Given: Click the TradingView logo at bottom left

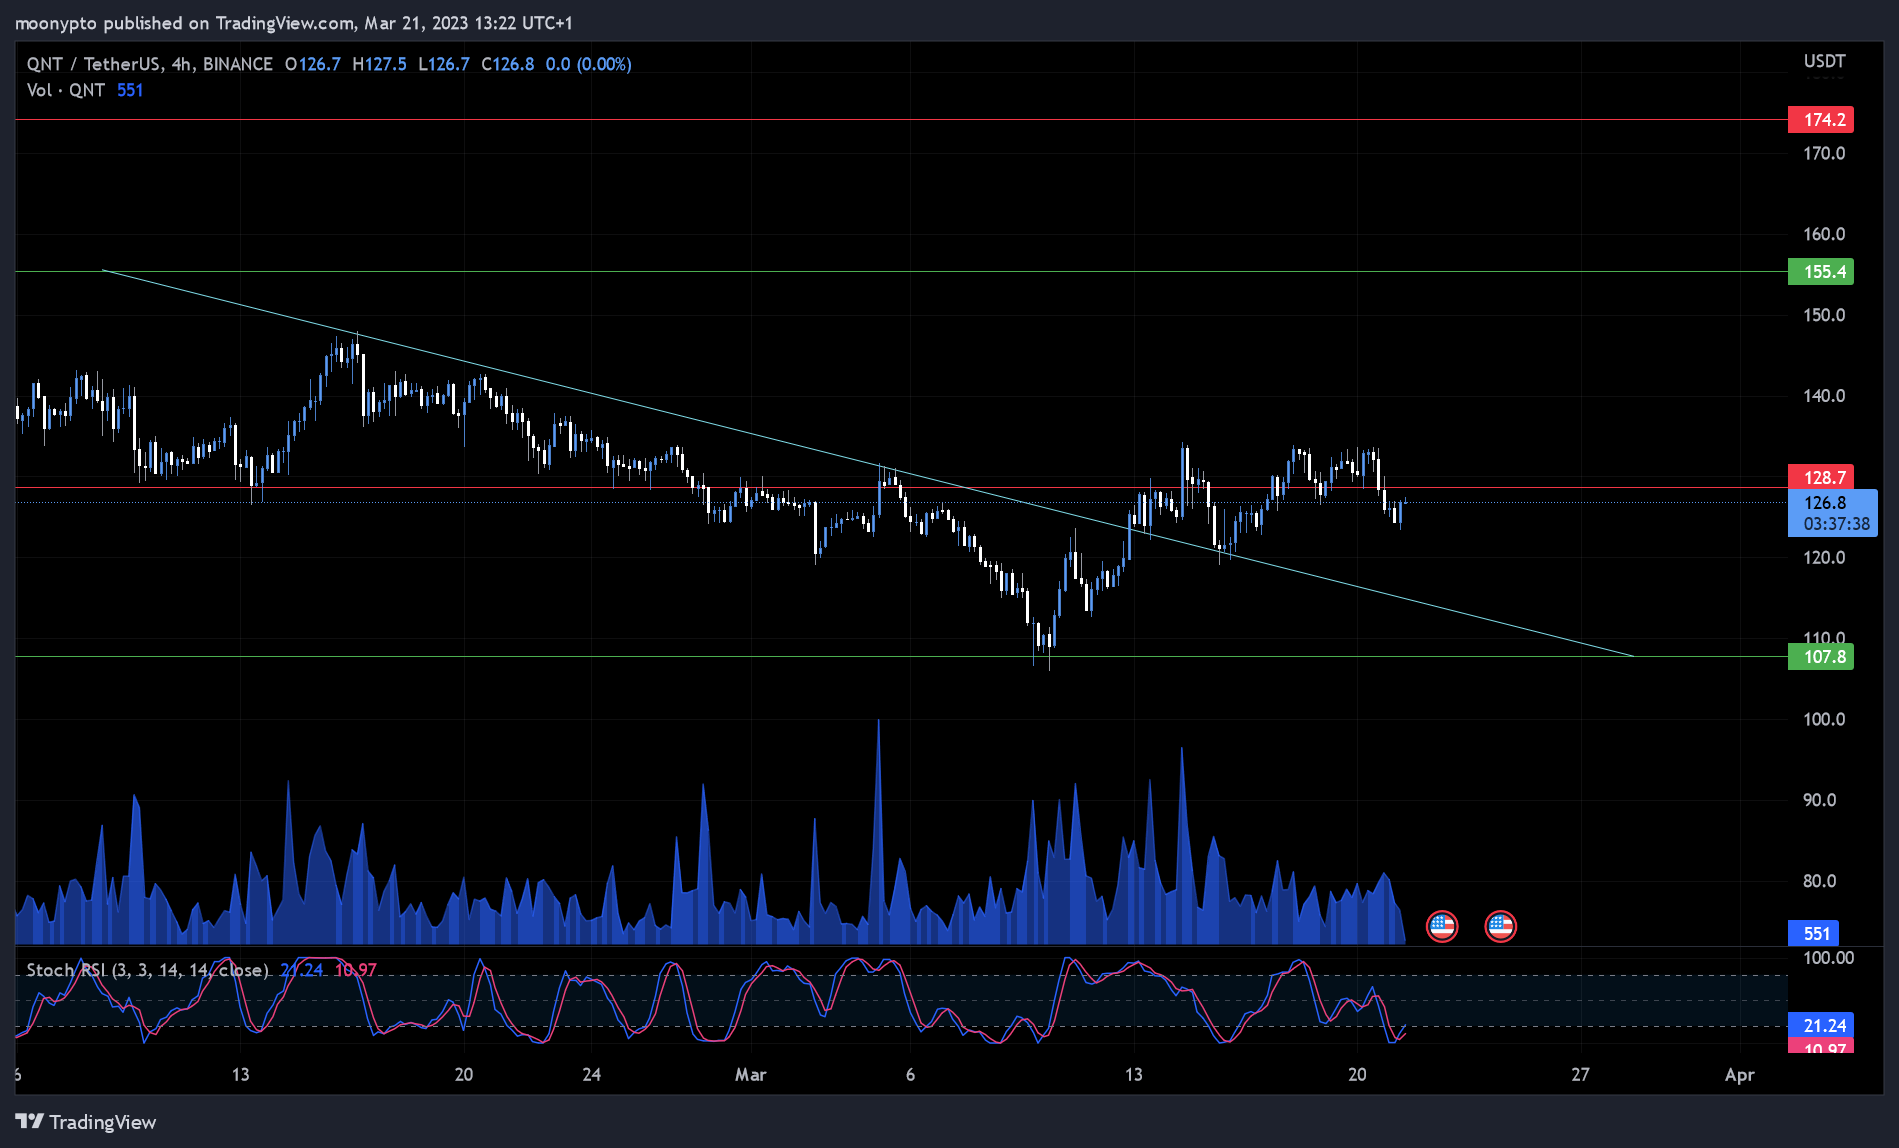Looking at the screenshot, I should tap(86, 1122).
